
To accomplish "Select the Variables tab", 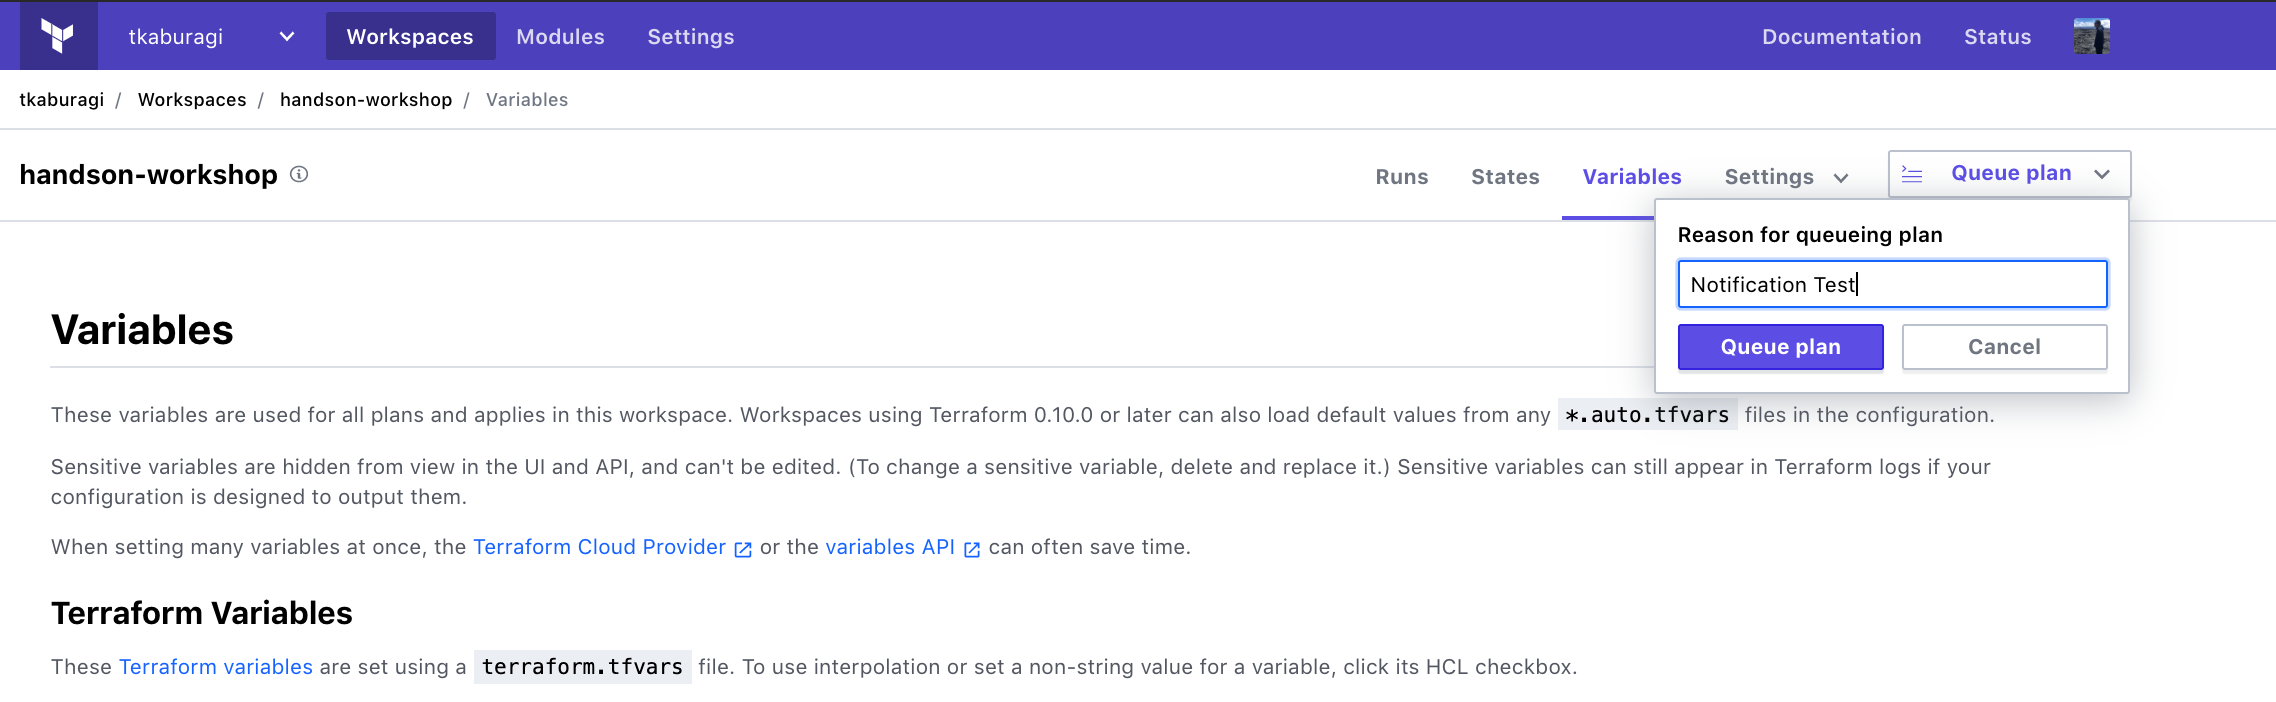I will point(1631,177).
